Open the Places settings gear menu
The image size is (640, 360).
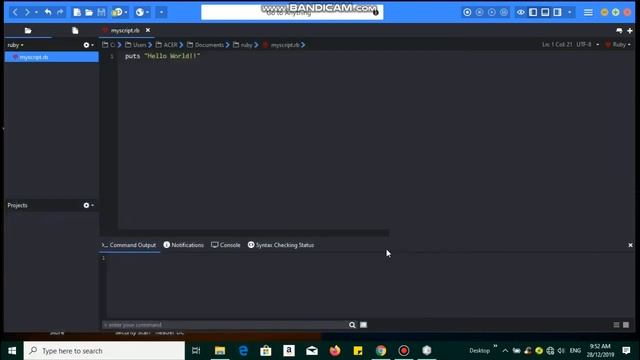click(89, 45)
